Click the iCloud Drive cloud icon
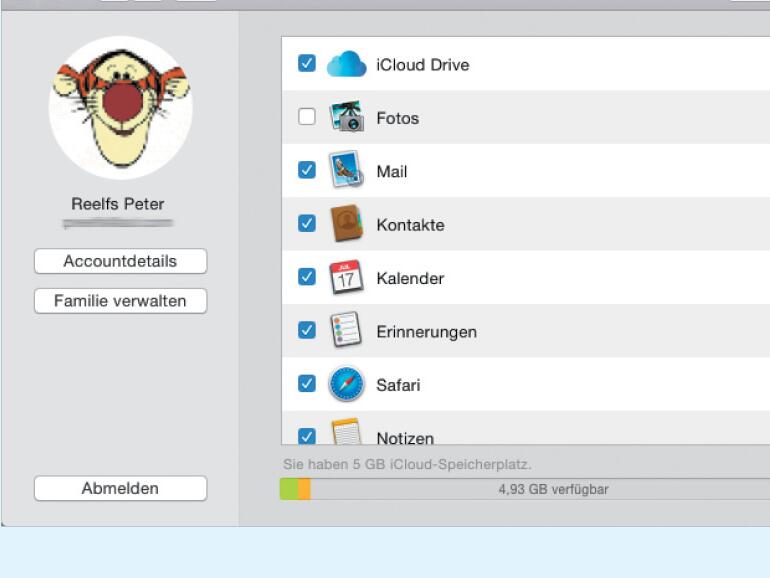Image resolution: width=770 pixels, height=578 pixels. (346, 64)
